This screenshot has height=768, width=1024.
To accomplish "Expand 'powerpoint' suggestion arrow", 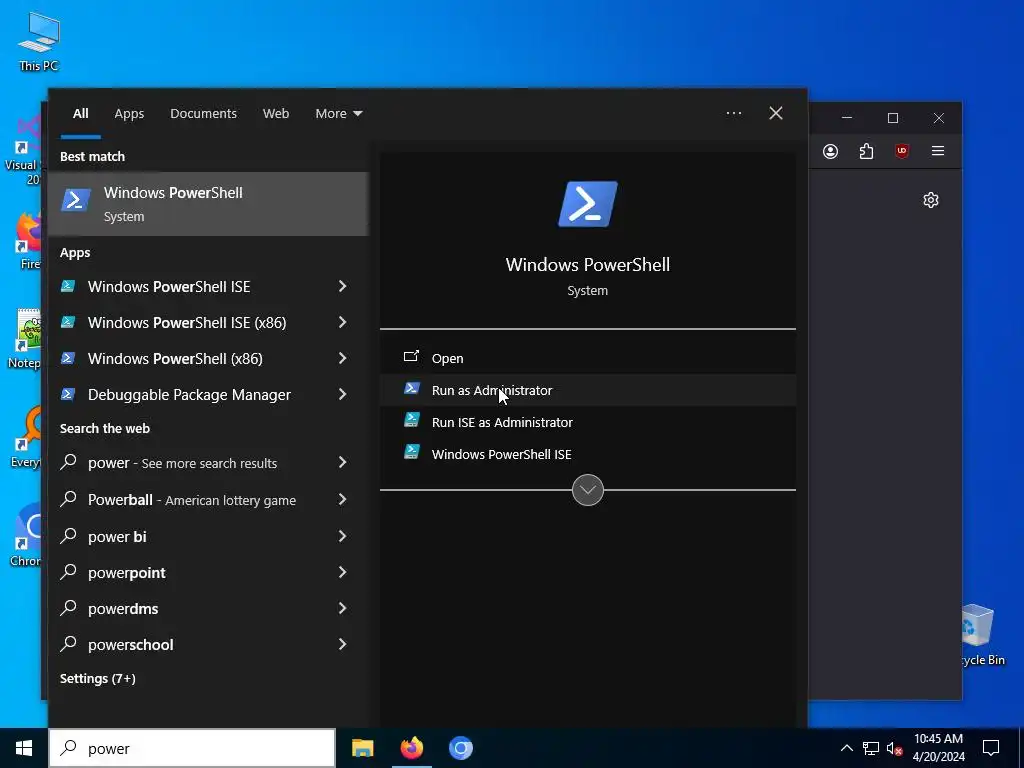I will (x=342, y=572).
